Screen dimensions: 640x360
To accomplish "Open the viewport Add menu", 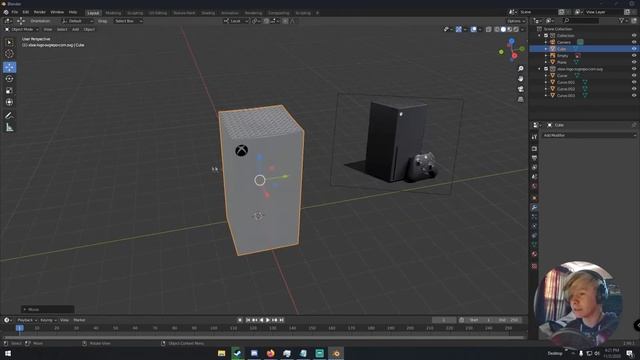I will point(76,29).
